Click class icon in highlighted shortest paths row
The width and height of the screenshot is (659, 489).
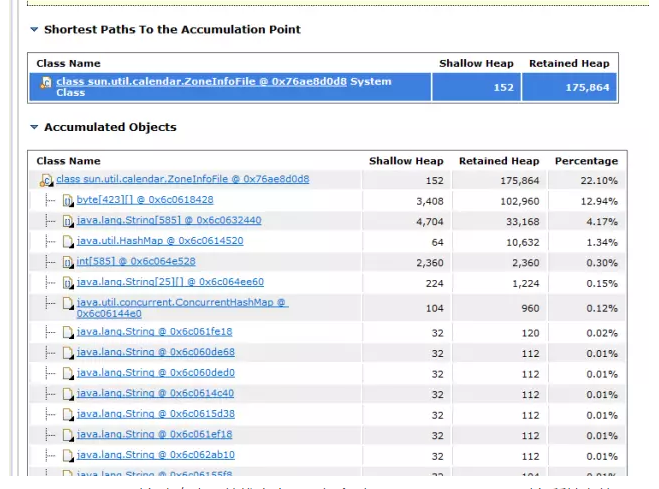coord(46,82)
